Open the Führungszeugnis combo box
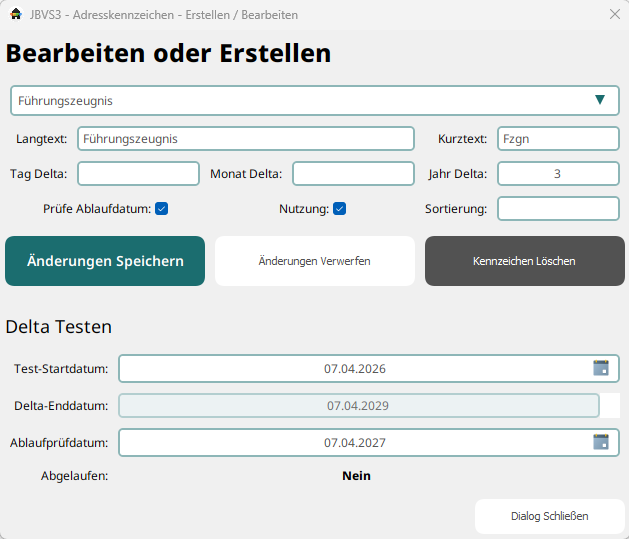 (300, 101)
